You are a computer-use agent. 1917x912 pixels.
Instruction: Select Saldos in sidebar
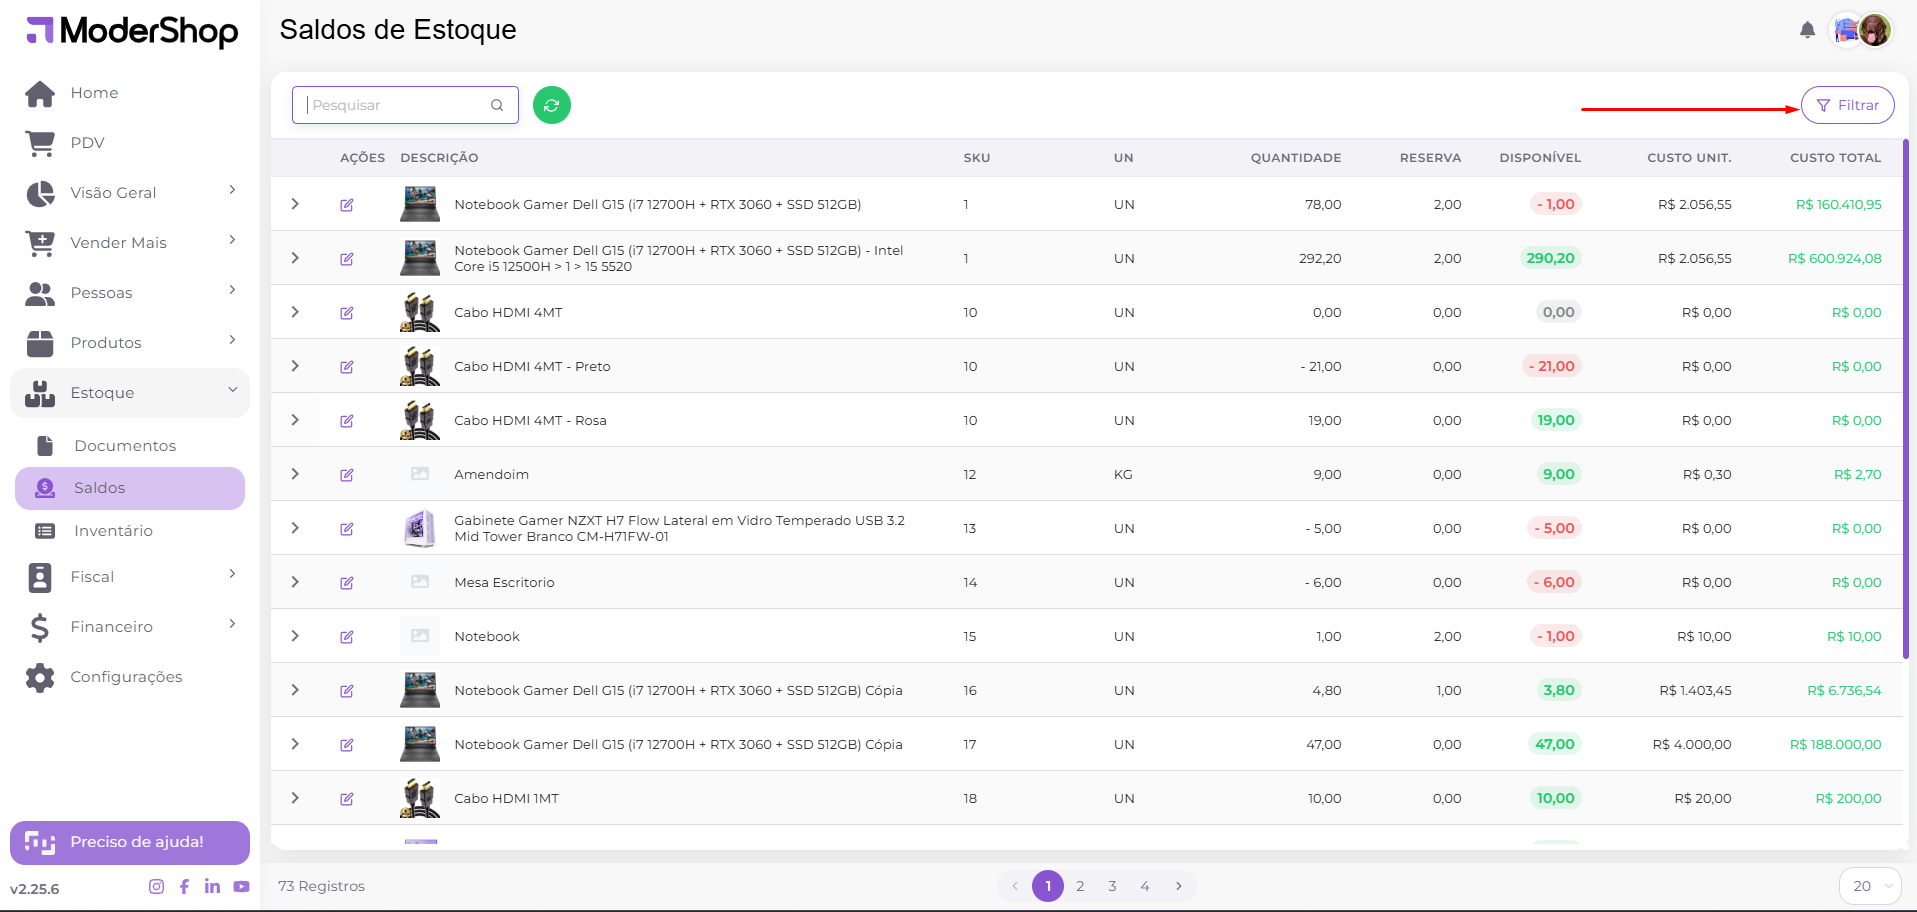[x=130, y=488]
